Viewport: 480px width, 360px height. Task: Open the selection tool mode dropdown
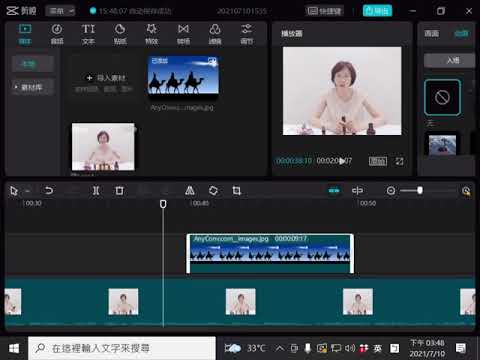coord(28,191)
